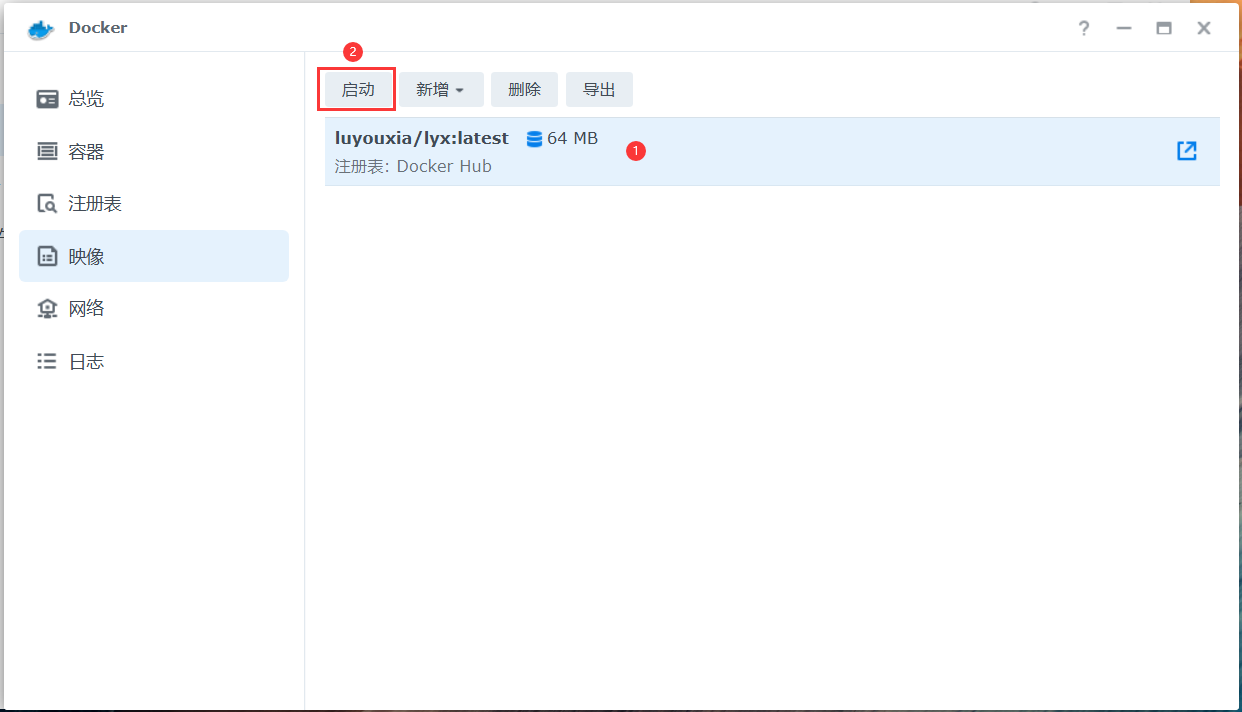
Task: Click the 总览 overview sidebar icon
Action: [x=47, y=99]
